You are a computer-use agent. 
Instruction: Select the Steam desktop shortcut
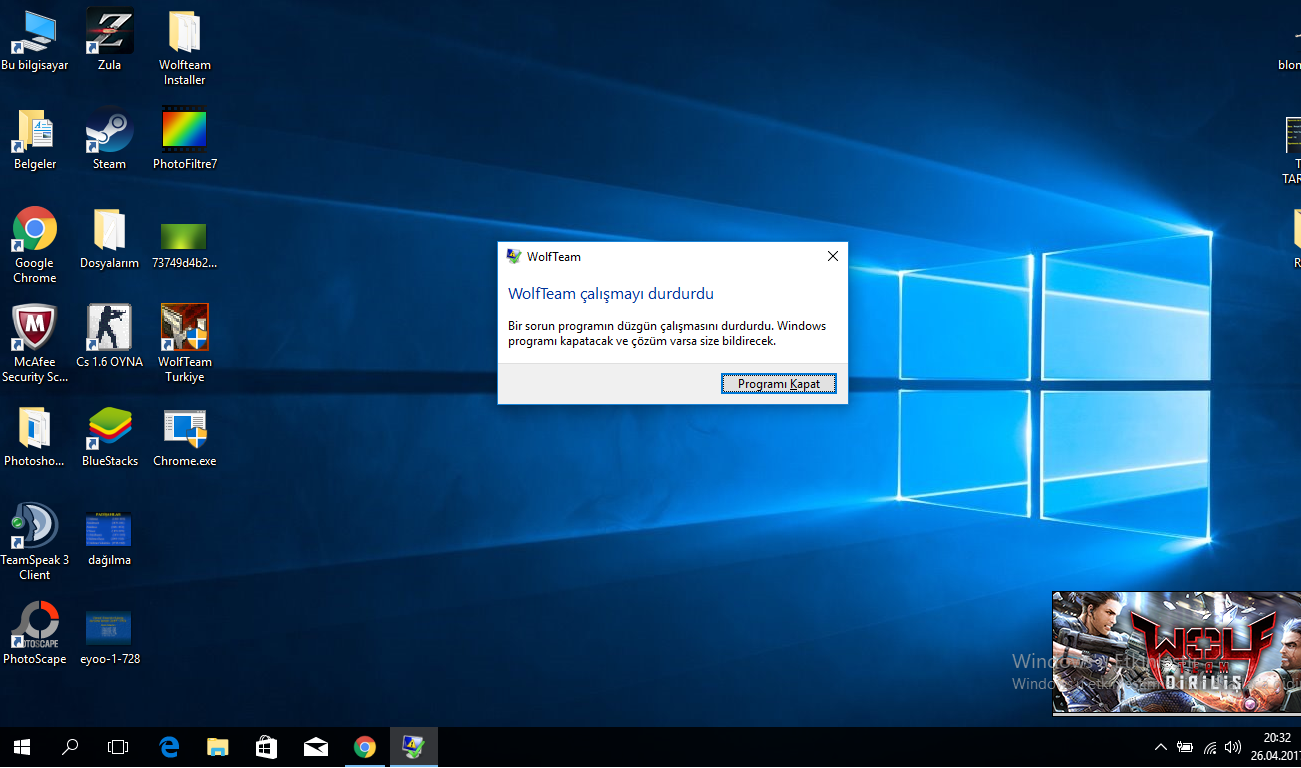click(x=109, y=140)
